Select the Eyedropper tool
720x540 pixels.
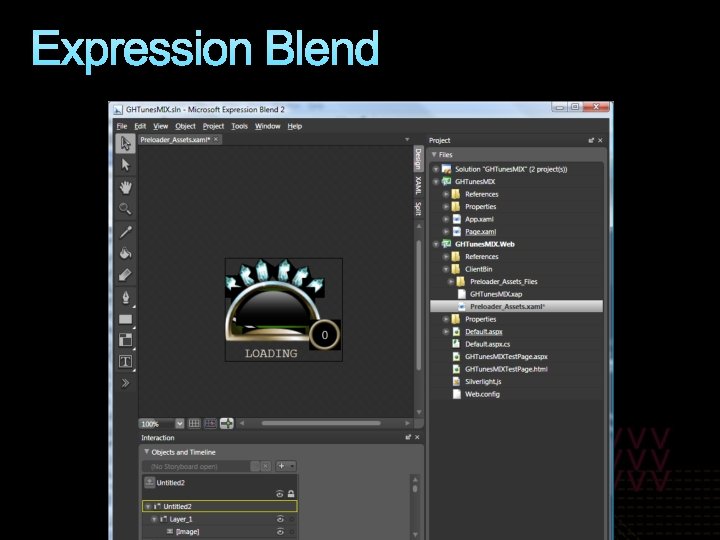[x=125, y=232]
